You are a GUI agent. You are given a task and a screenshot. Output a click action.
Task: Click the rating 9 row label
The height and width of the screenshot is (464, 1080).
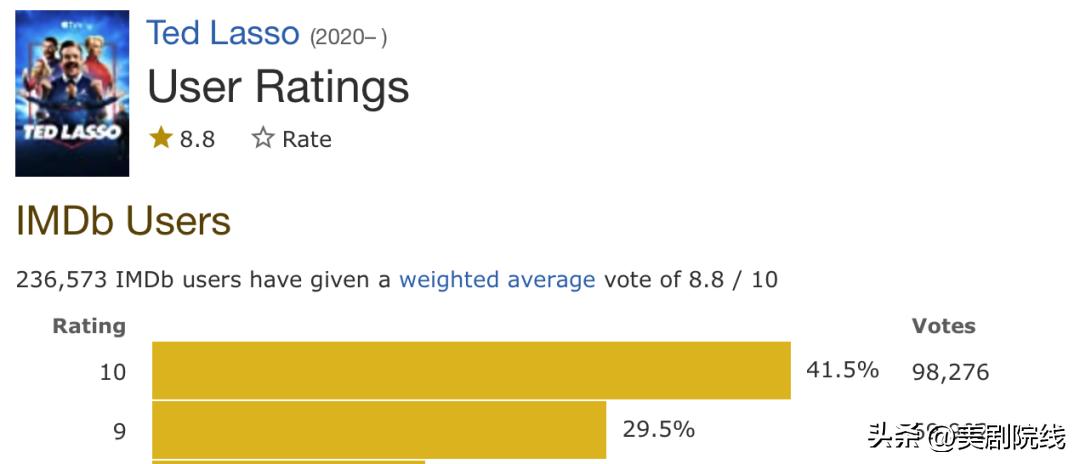click(x=119, y=431)
